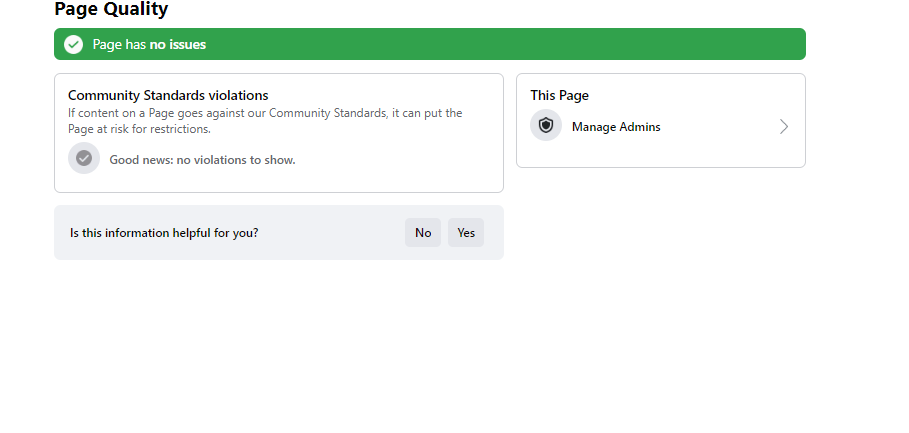This screenshot has width=909, height=433.
Task: Click the "Good news: no violations to show." message
Action: [x=202, y=160]
